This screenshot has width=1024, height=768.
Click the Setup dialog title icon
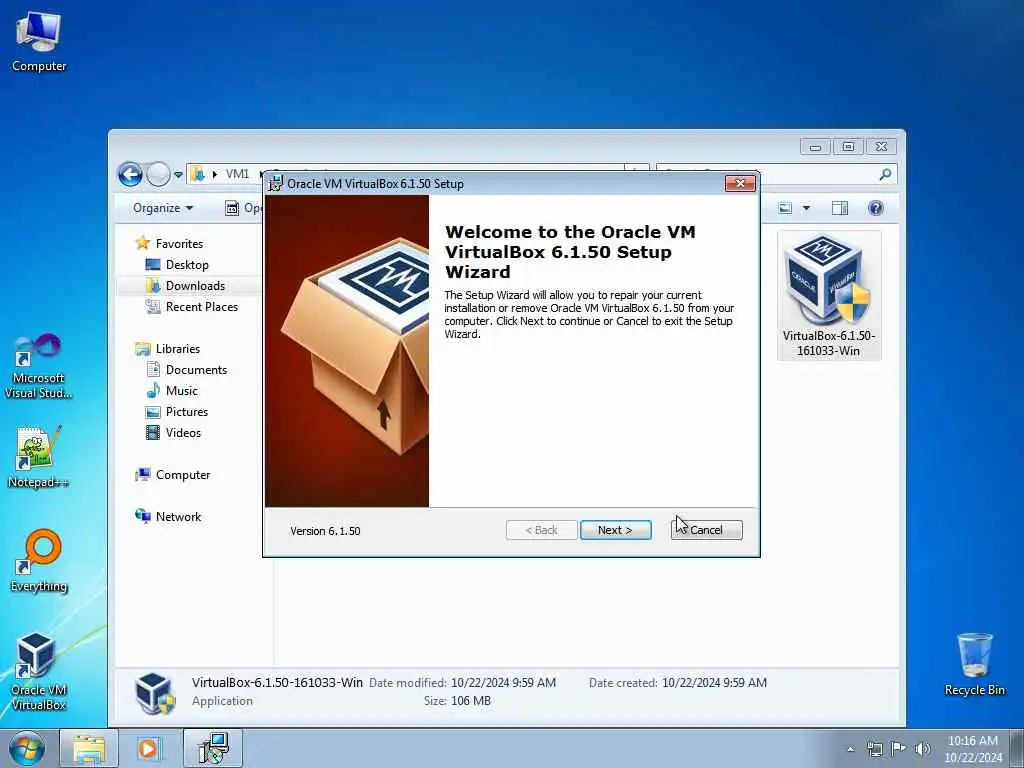click(x=276, y=184)
